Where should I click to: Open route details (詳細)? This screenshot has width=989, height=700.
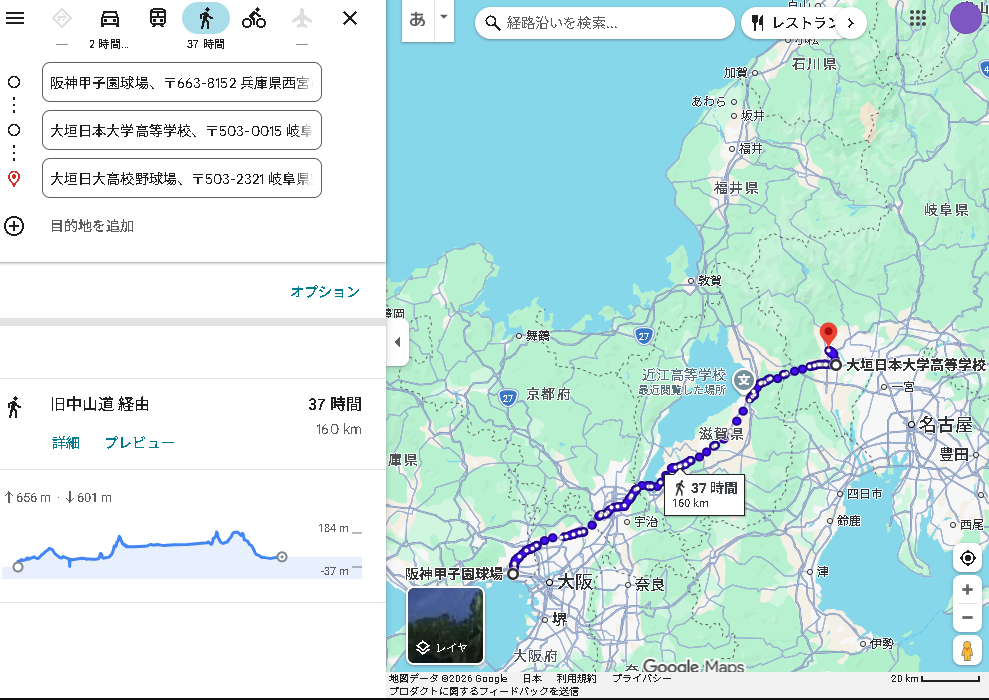(66, 443)
